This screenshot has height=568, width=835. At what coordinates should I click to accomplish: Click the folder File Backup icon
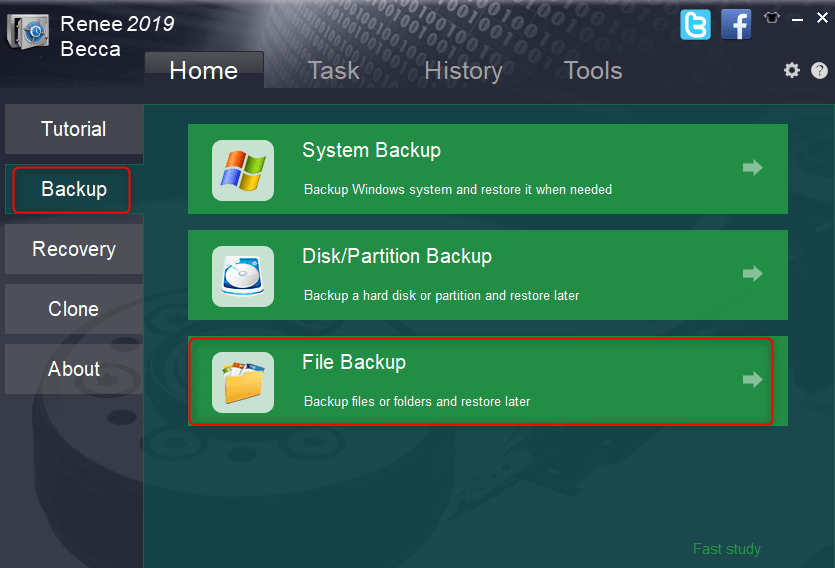click(243, 382)
